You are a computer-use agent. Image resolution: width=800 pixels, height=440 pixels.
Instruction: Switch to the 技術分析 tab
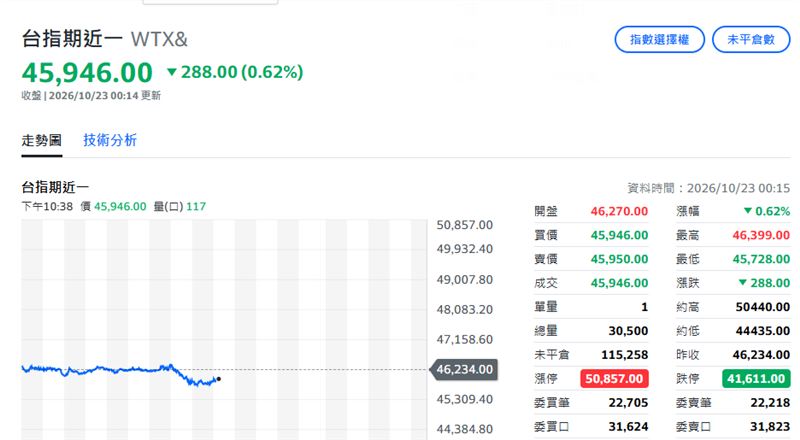[110, 140]
